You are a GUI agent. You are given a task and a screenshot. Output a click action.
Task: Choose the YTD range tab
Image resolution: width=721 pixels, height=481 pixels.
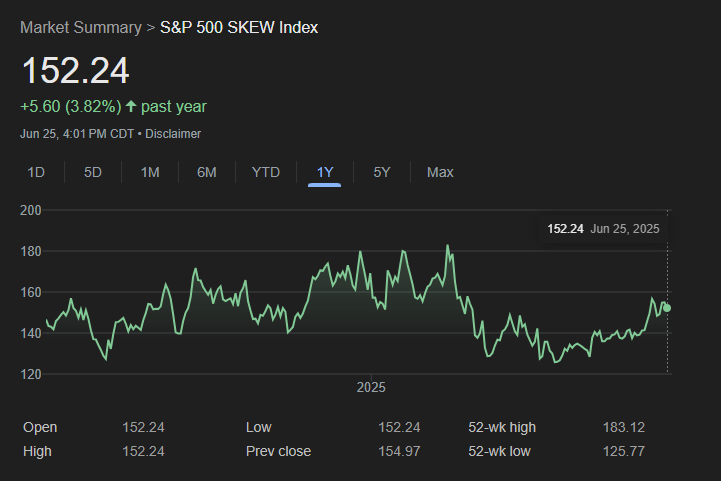(266, 172)
